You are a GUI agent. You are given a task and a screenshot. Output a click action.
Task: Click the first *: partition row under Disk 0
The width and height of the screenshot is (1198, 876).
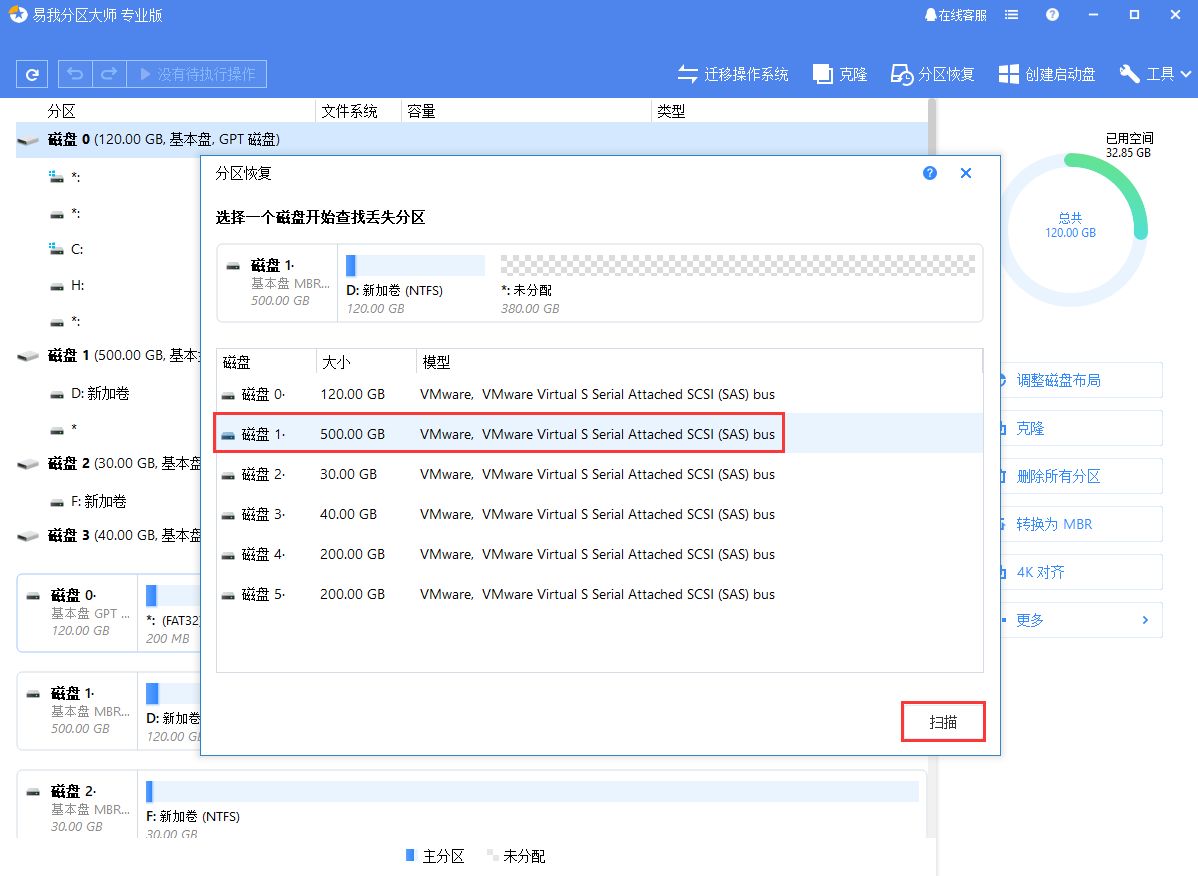(x=66, y=177)
